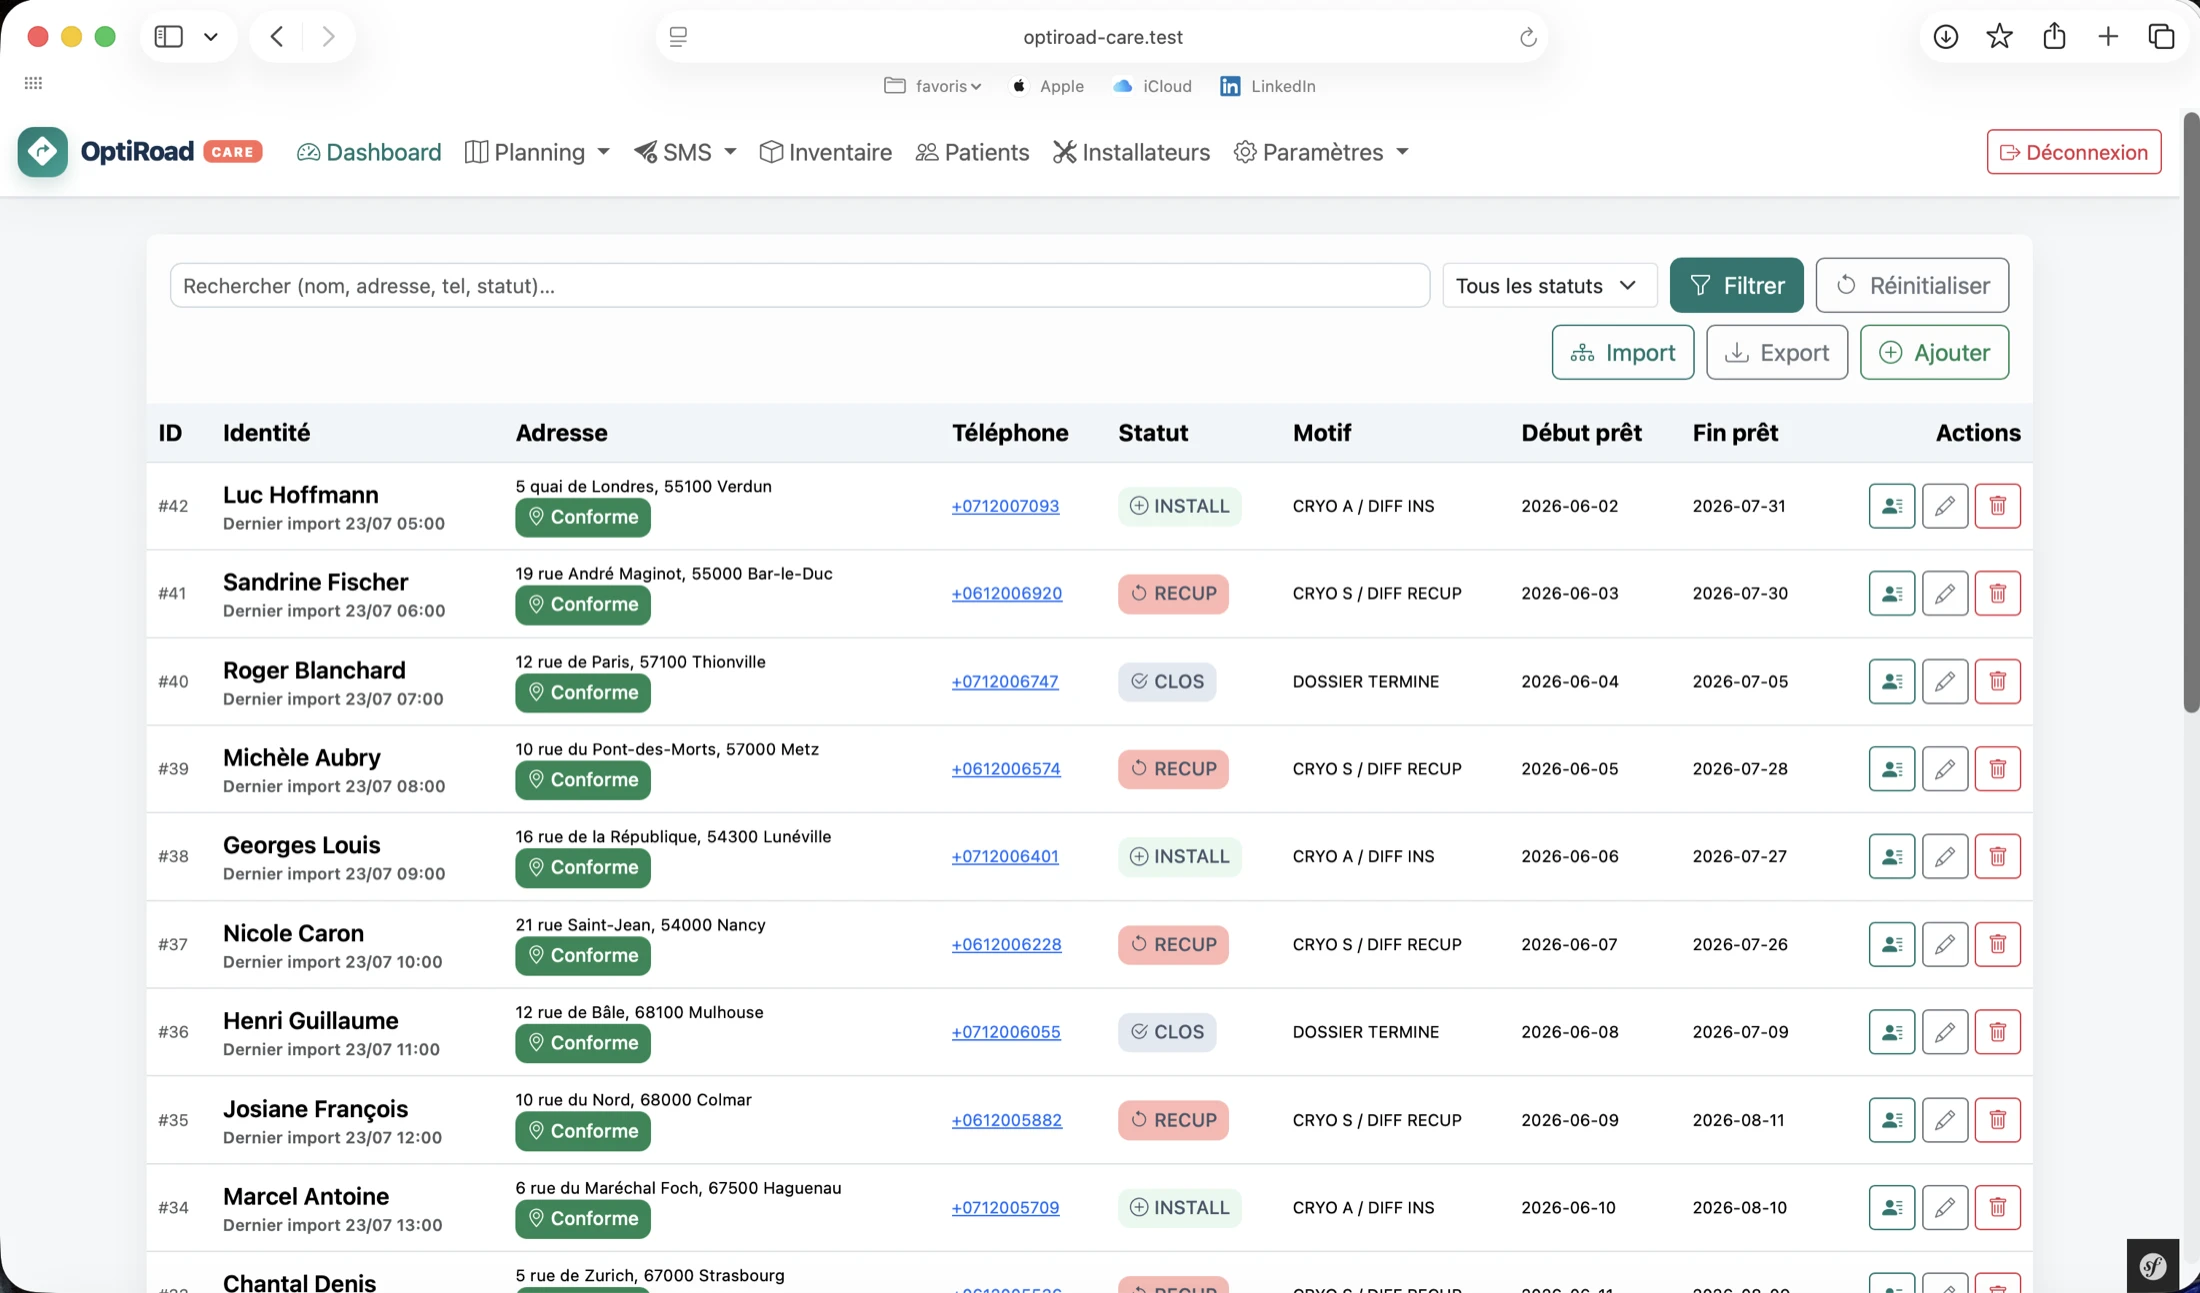Click Conforme badge for Roger Blanchard
2200x1293 pixels.
point(583,693)
